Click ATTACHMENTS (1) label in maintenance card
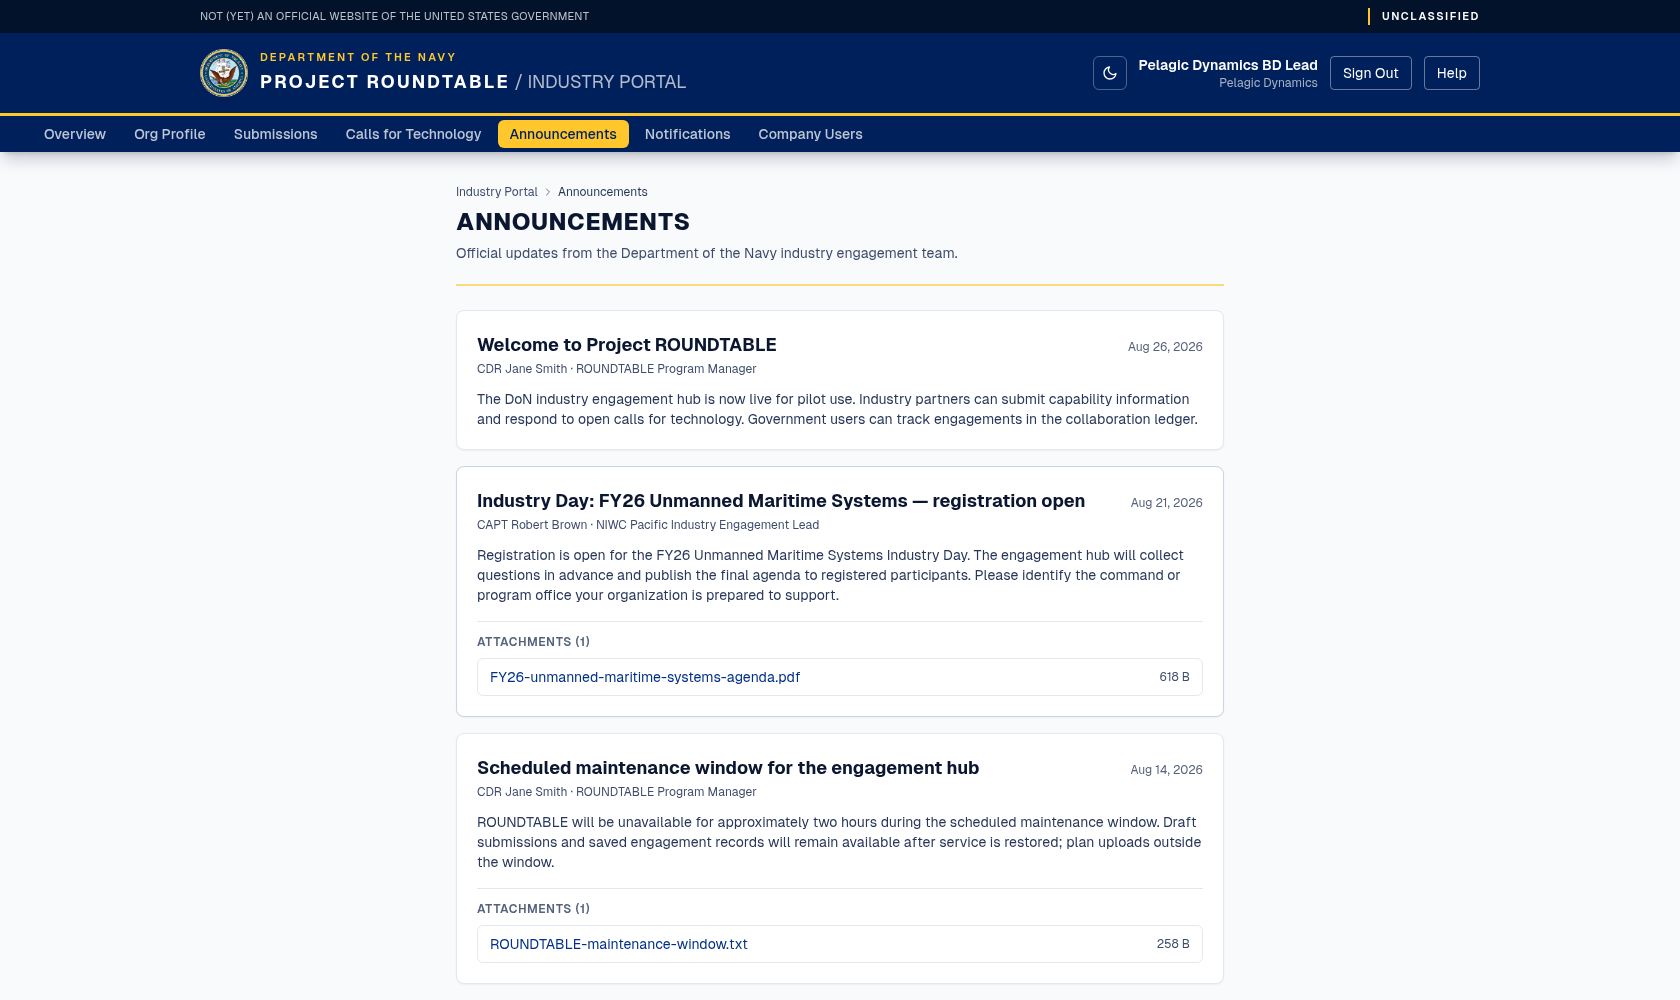The height and width of the screenshot is (1000, 1680). tap(533, 909)
